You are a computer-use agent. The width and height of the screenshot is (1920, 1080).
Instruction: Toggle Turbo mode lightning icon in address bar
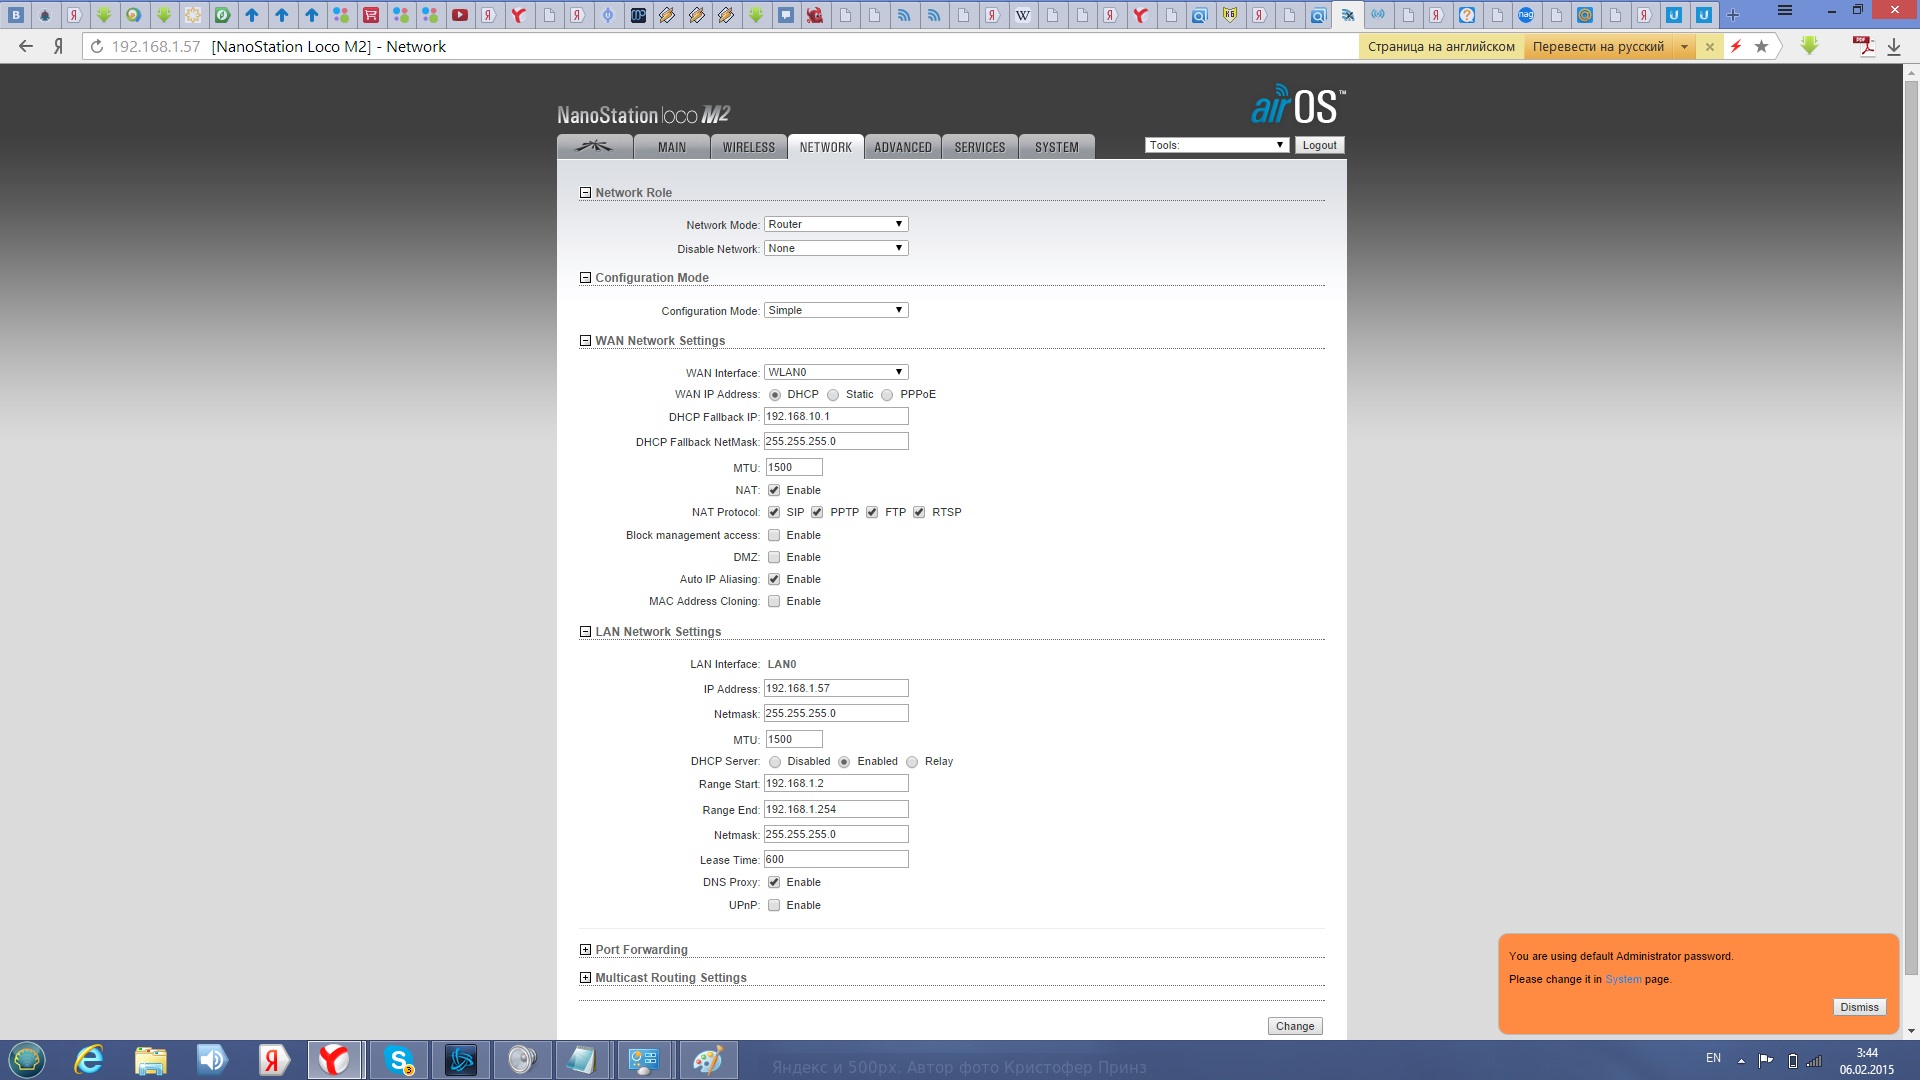coord(1736,46)
